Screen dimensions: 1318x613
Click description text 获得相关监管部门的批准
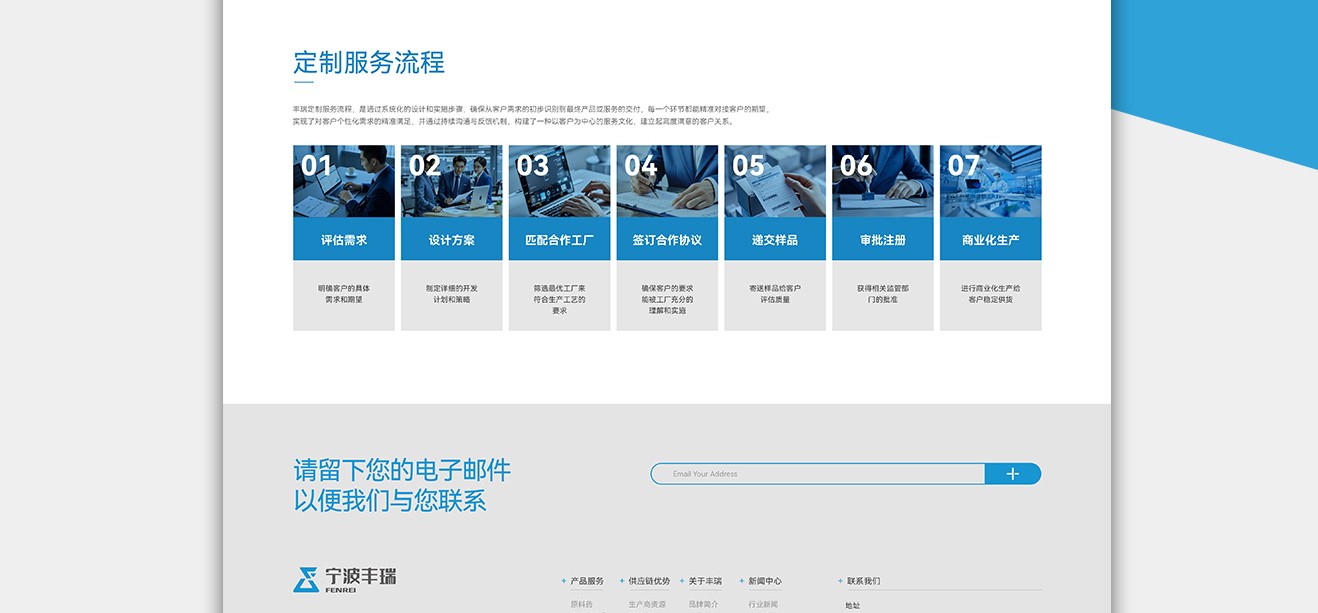coord(883,294)
